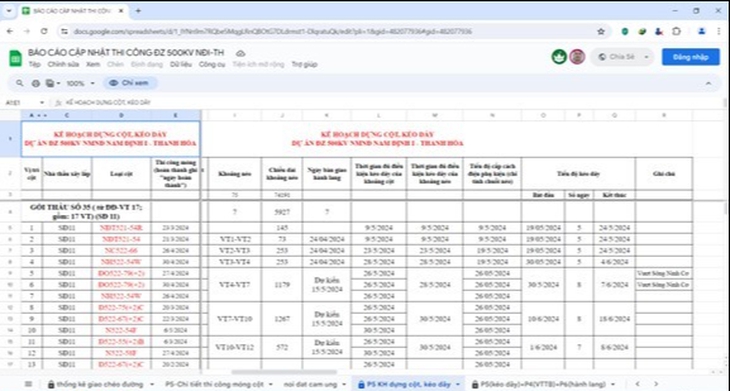Select column K header
730x391 pixels.
coord(326,115)
